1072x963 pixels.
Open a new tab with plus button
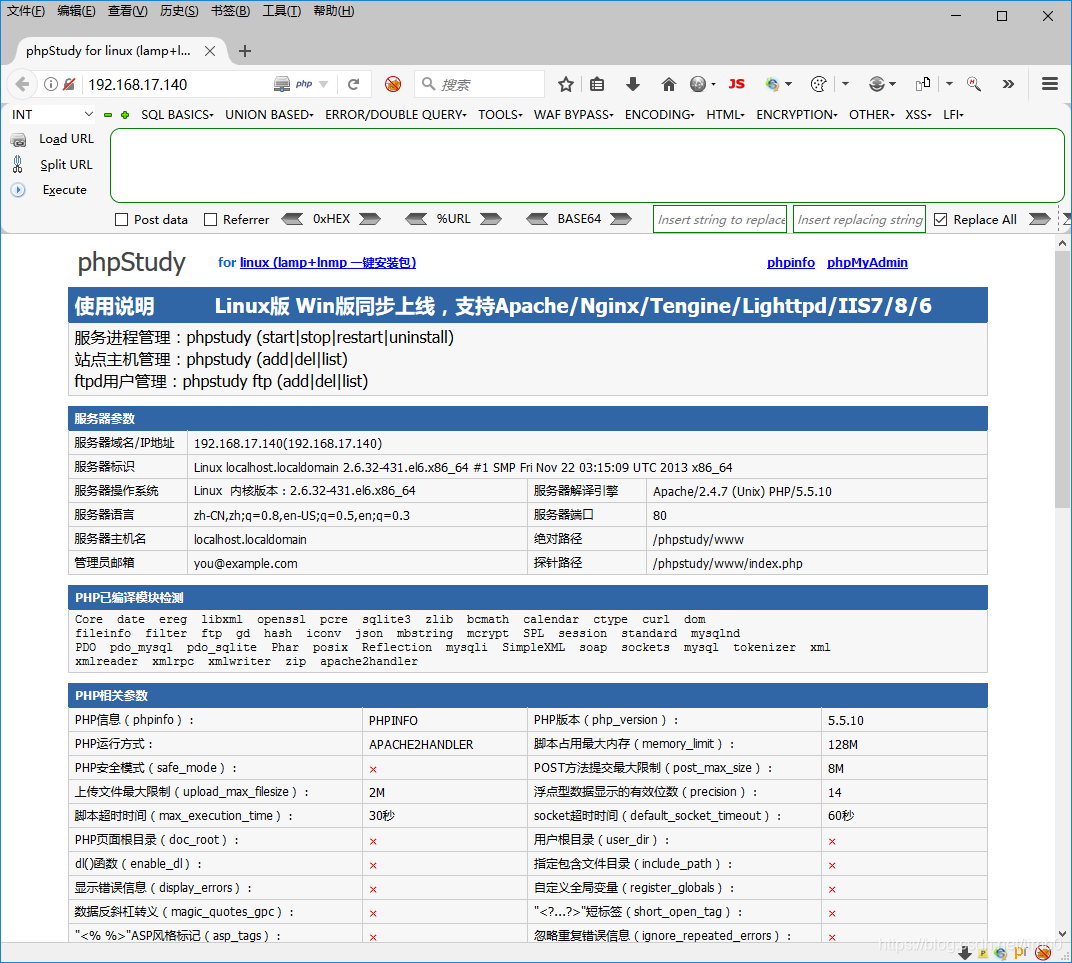245,51
